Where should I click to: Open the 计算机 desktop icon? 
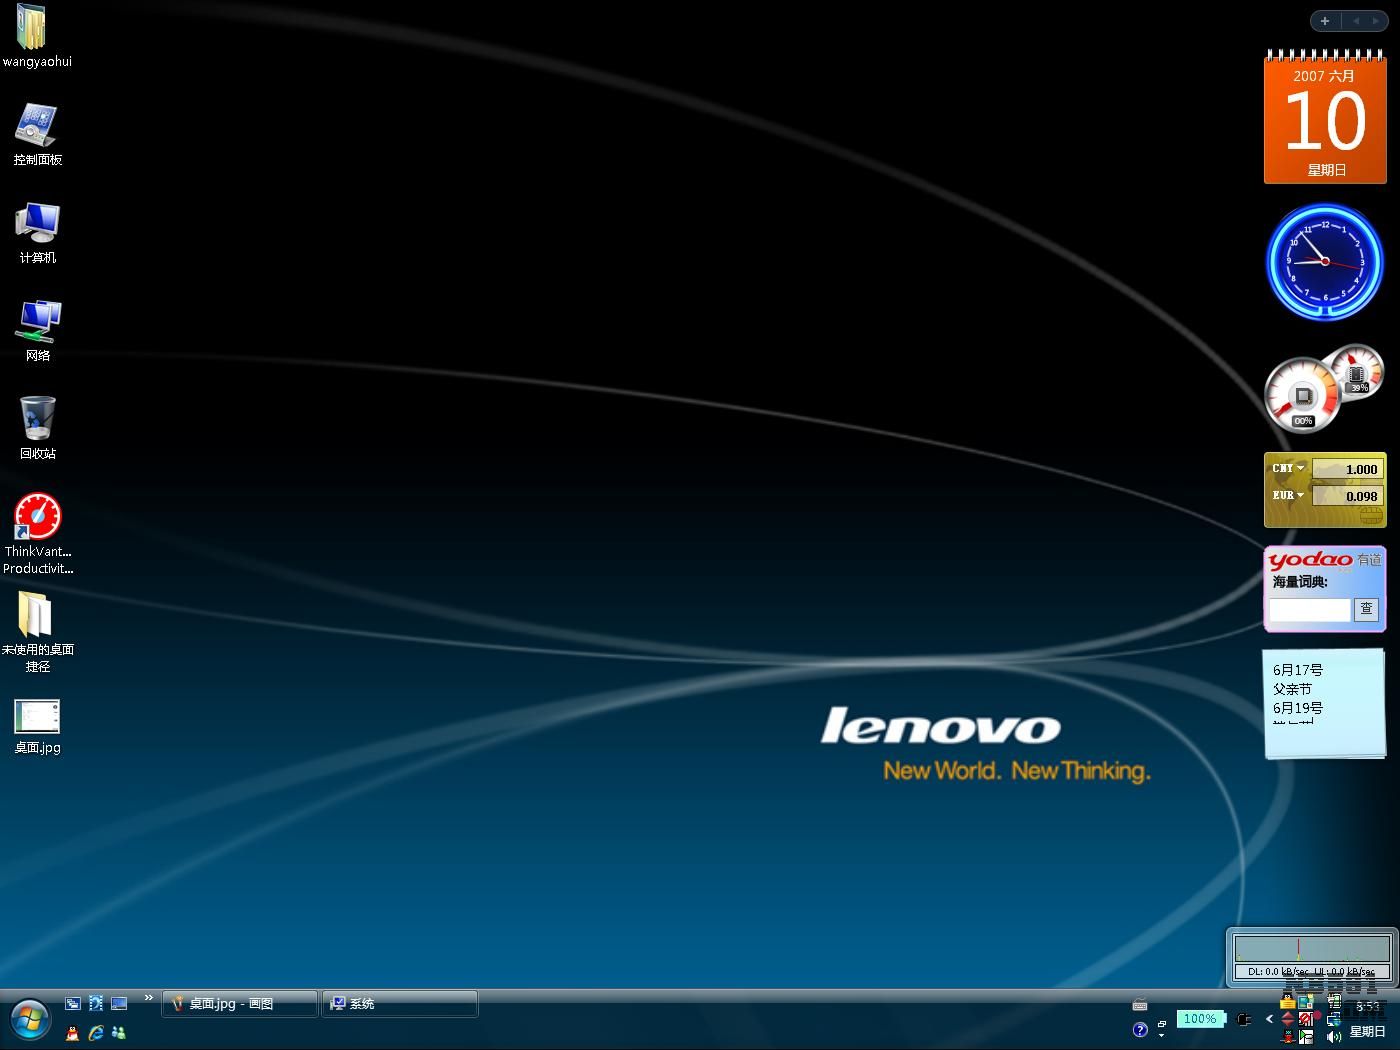pos(37,224)
